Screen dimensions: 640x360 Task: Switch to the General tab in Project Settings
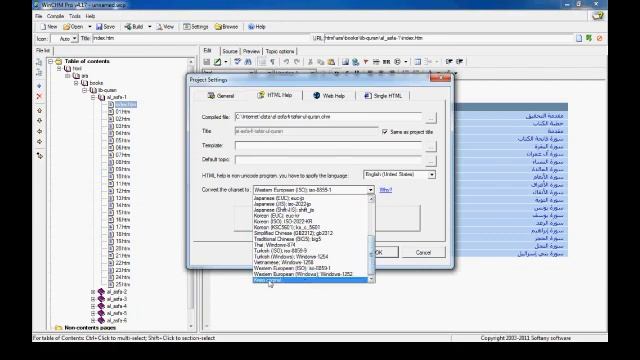[x=221, y=96]
